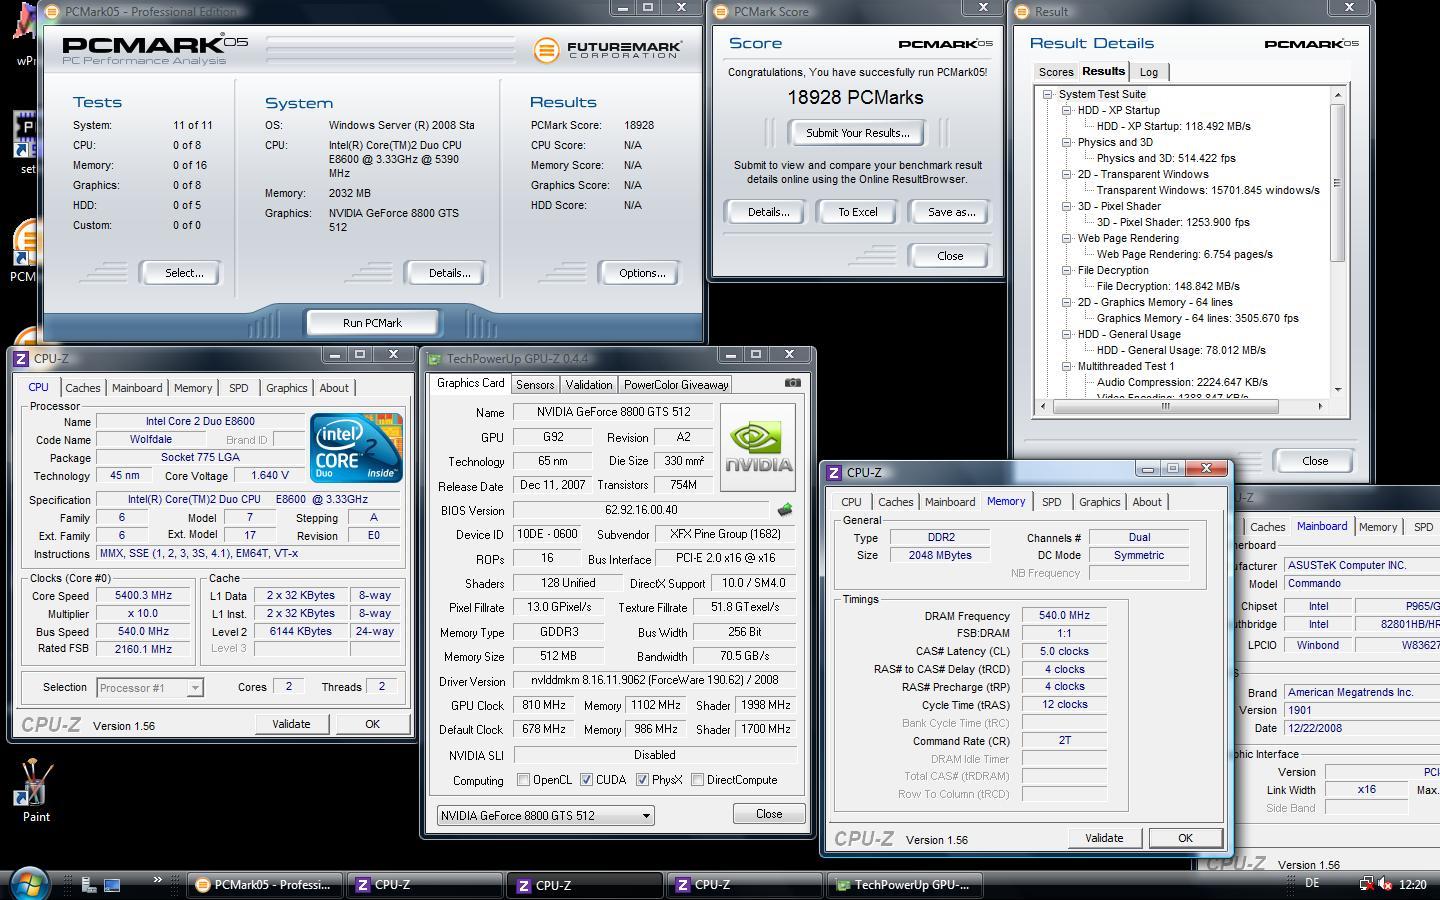Image resolution: width=1440 pixels, height=900 pixels.
Task: Select the Transparent Windows 15701.845 result row
Action: (x=1208, y=190)
